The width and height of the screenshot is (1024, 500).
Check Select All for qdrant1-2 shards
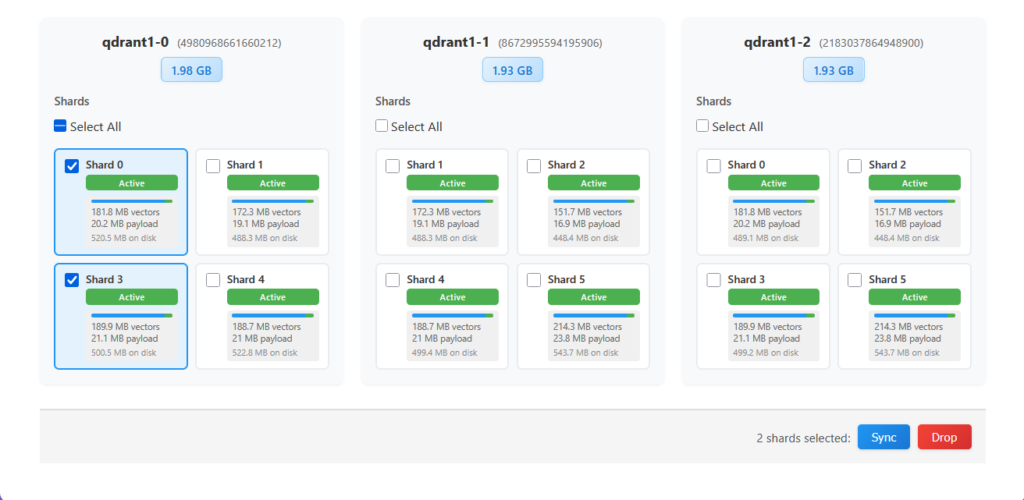tap(702, 127)
